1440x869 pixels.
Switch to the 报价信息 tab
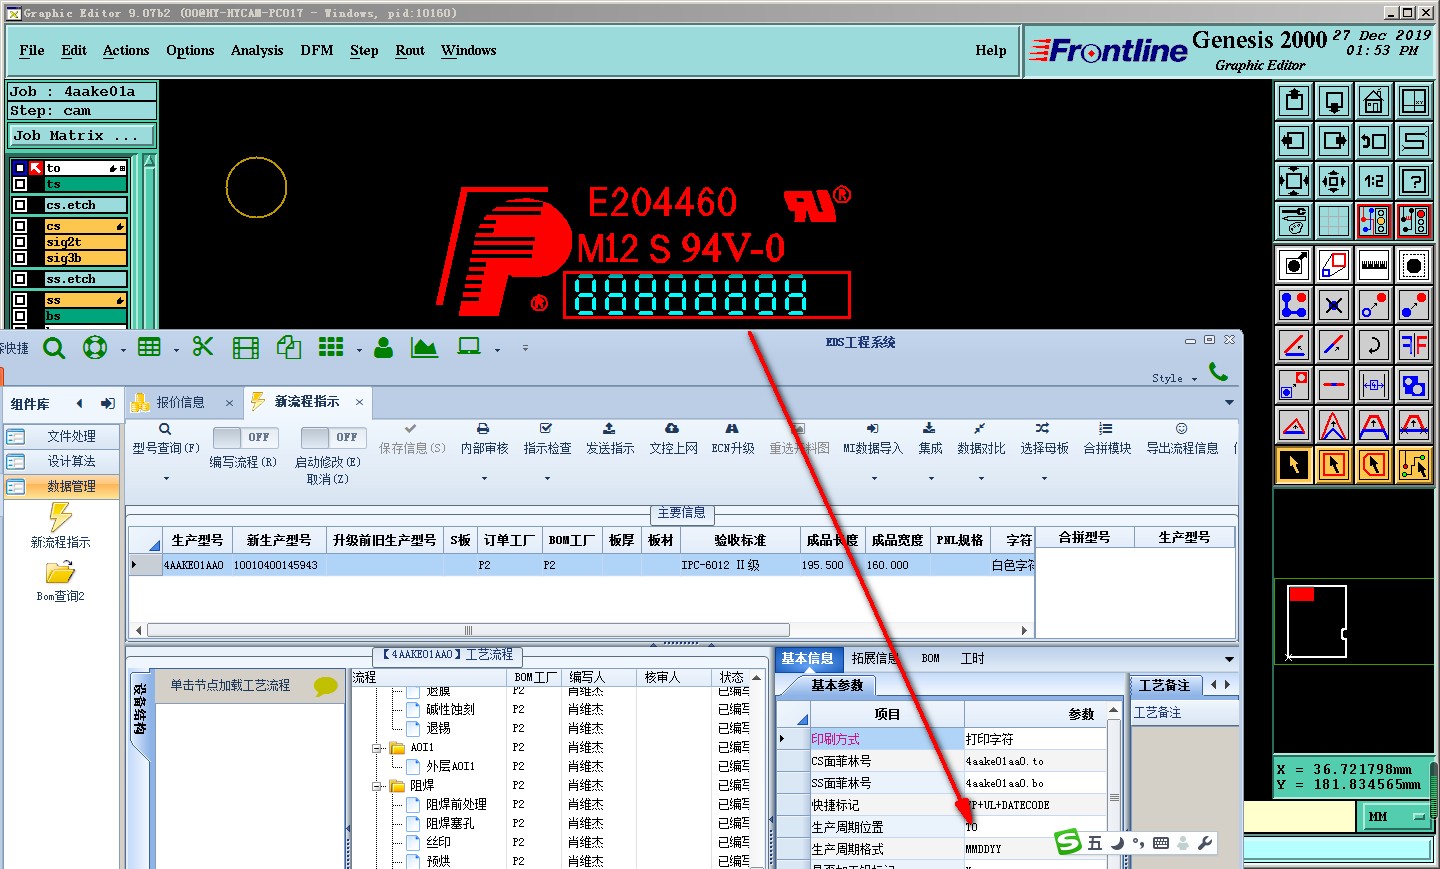click(184, 402)
